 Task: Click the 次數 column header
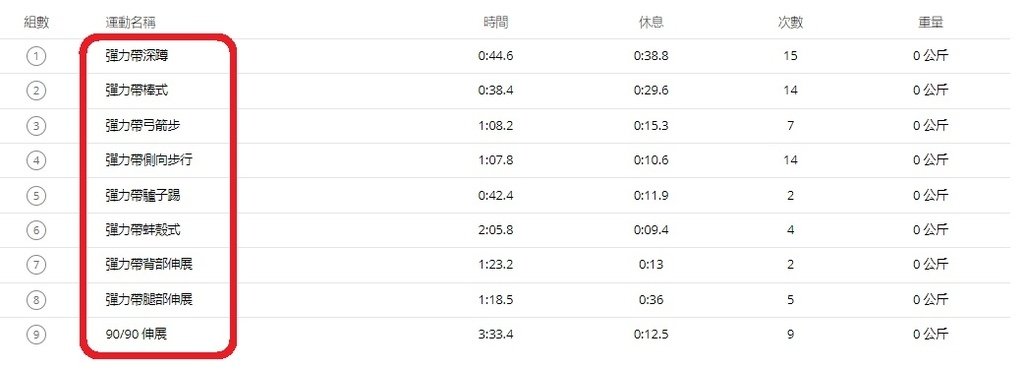click(x=790, y=22)
